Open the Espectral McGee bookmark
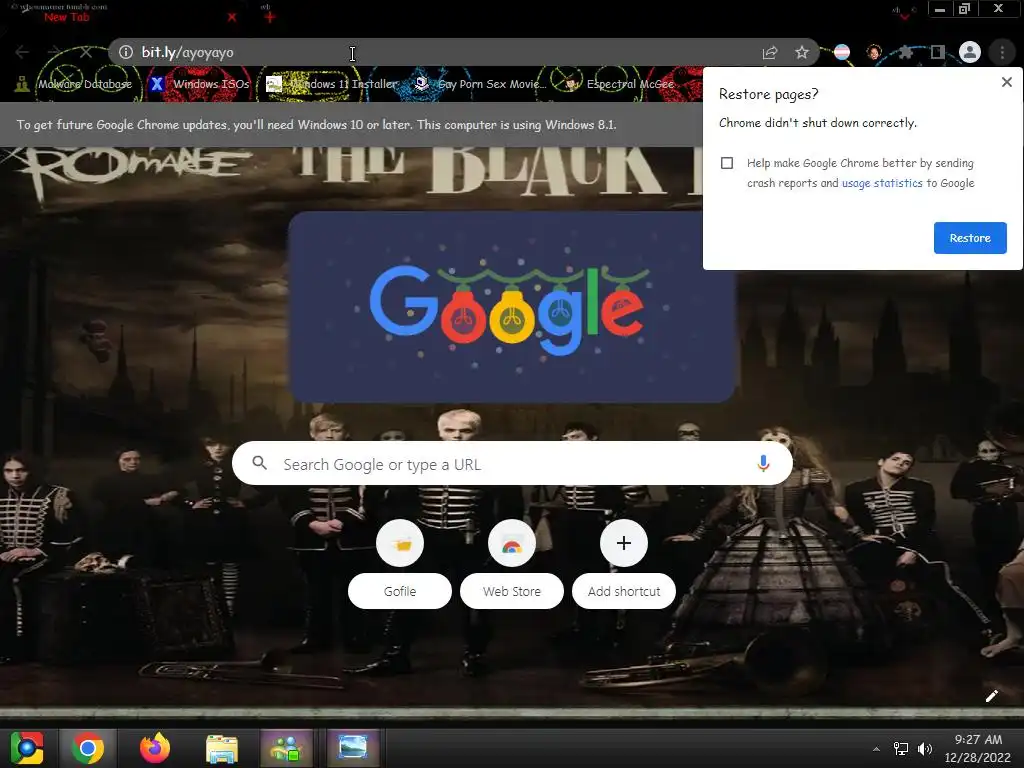Viewport: 1024px width, 768px height. (620, 84)
